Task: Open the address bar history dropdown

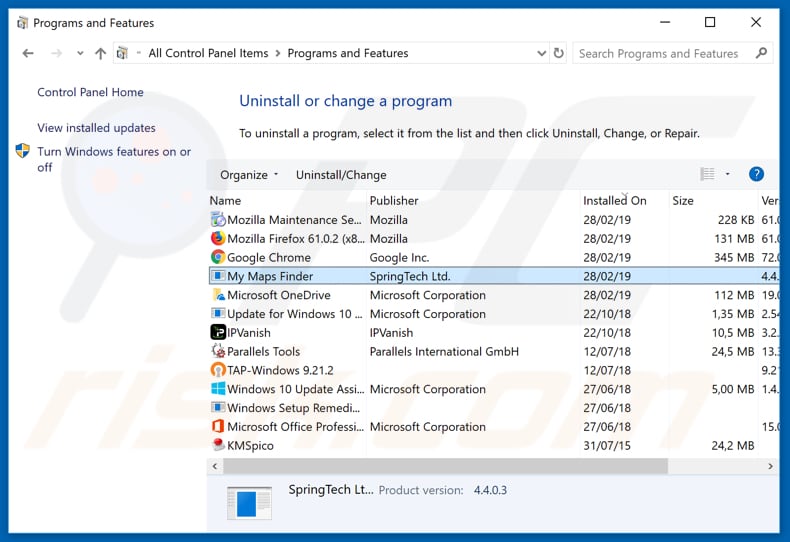Action: 542,53
